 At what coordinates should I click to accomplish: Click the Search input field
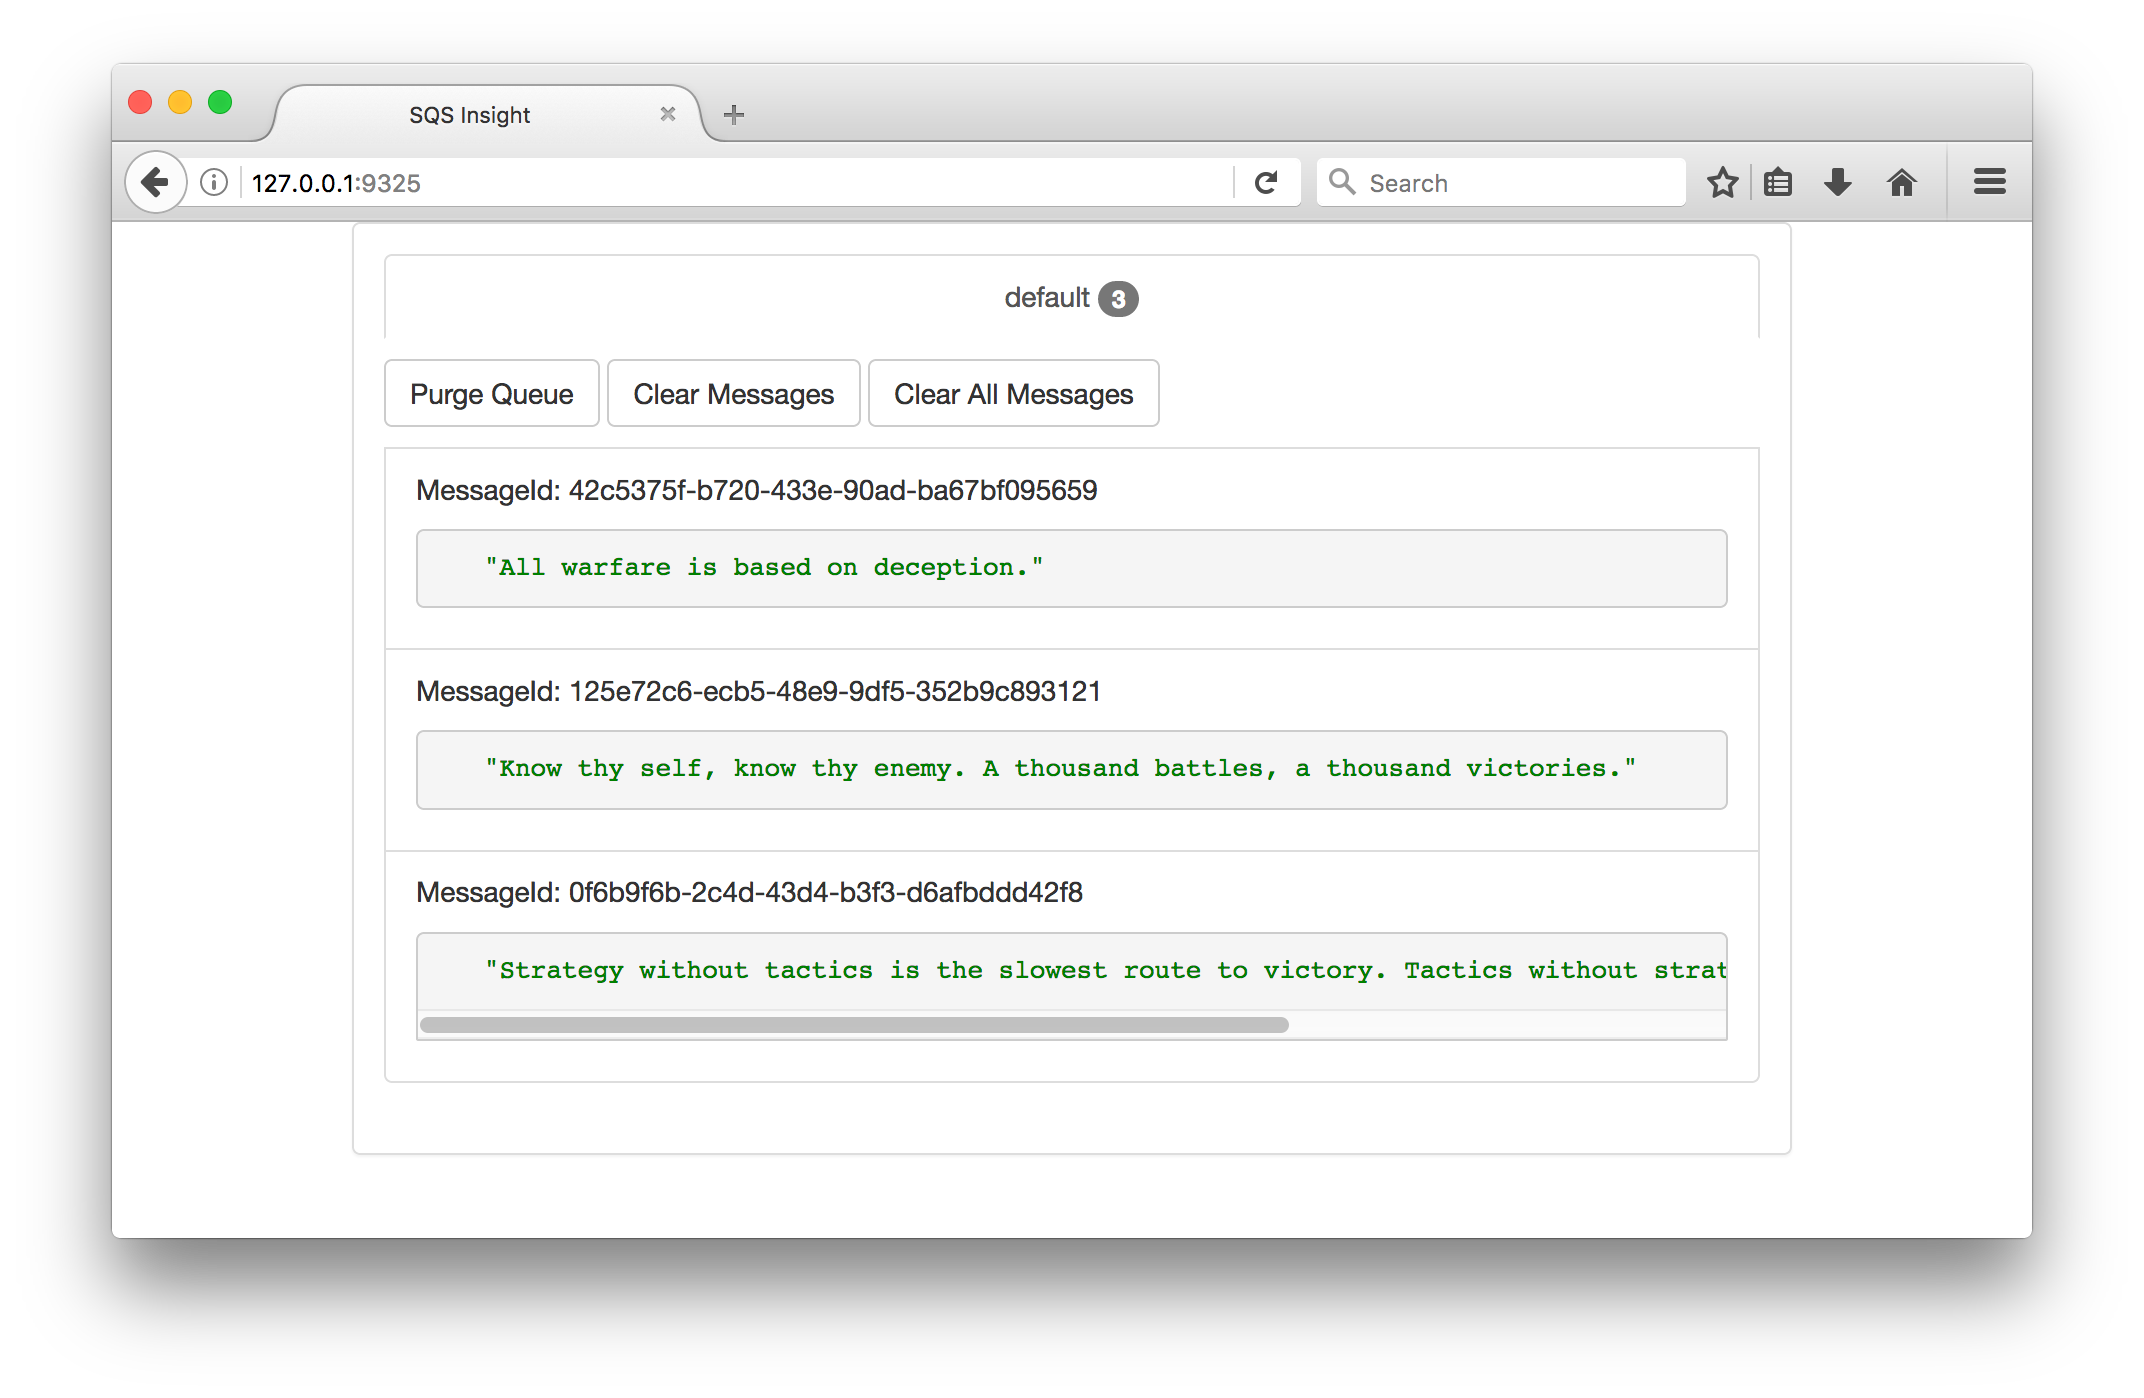1500,183
